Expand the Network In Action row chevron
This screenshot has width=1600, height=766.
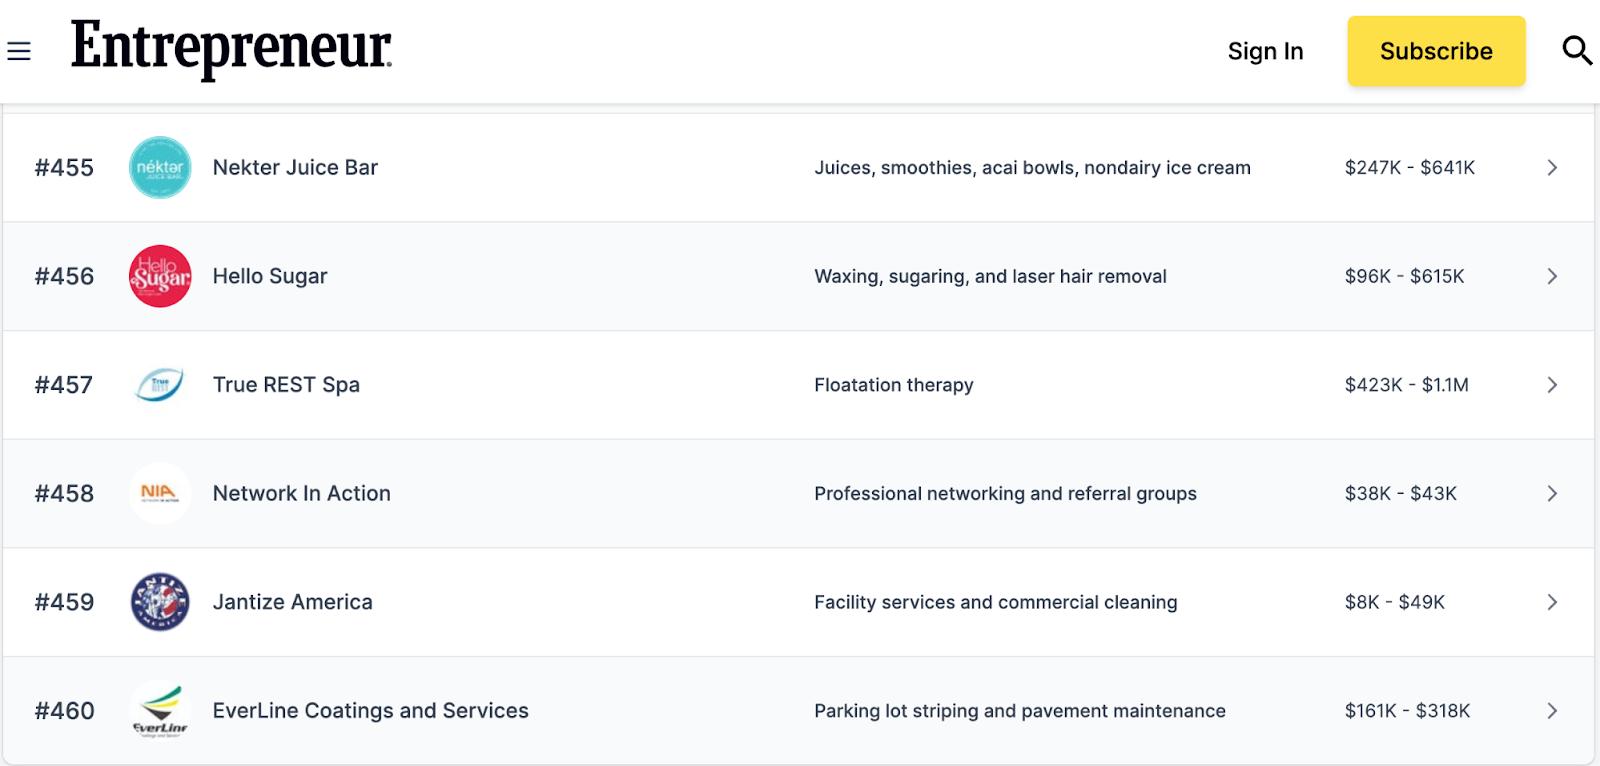1552,493
